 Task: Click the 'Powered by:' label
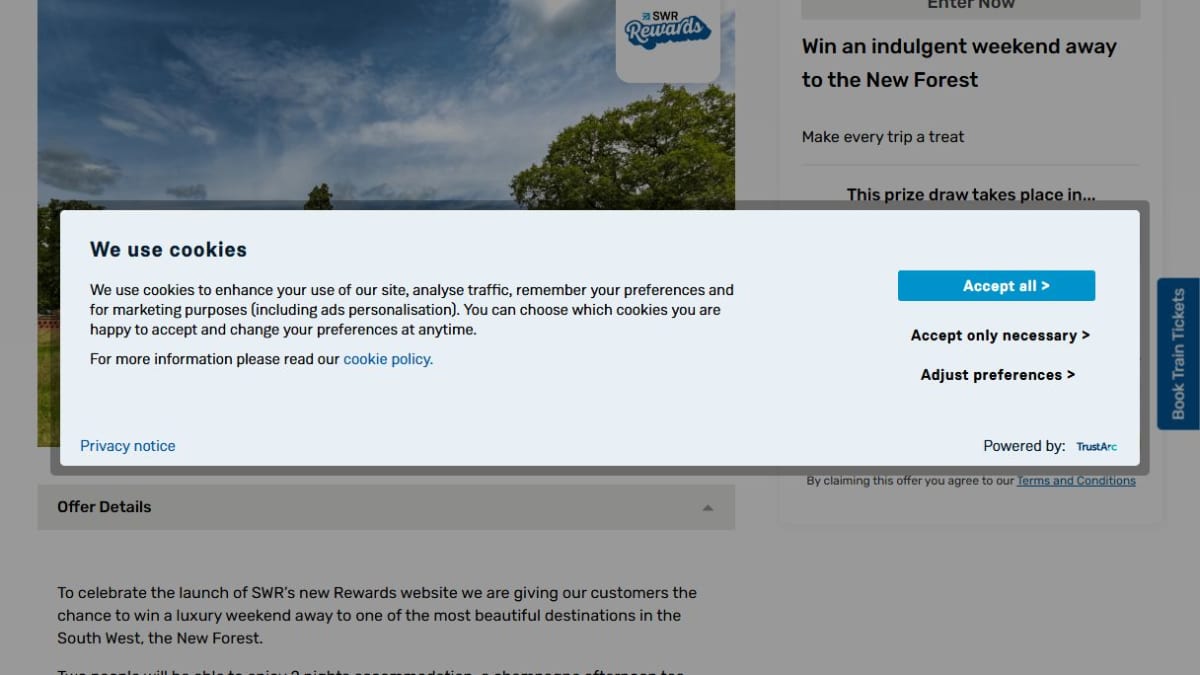(1024, 446)
